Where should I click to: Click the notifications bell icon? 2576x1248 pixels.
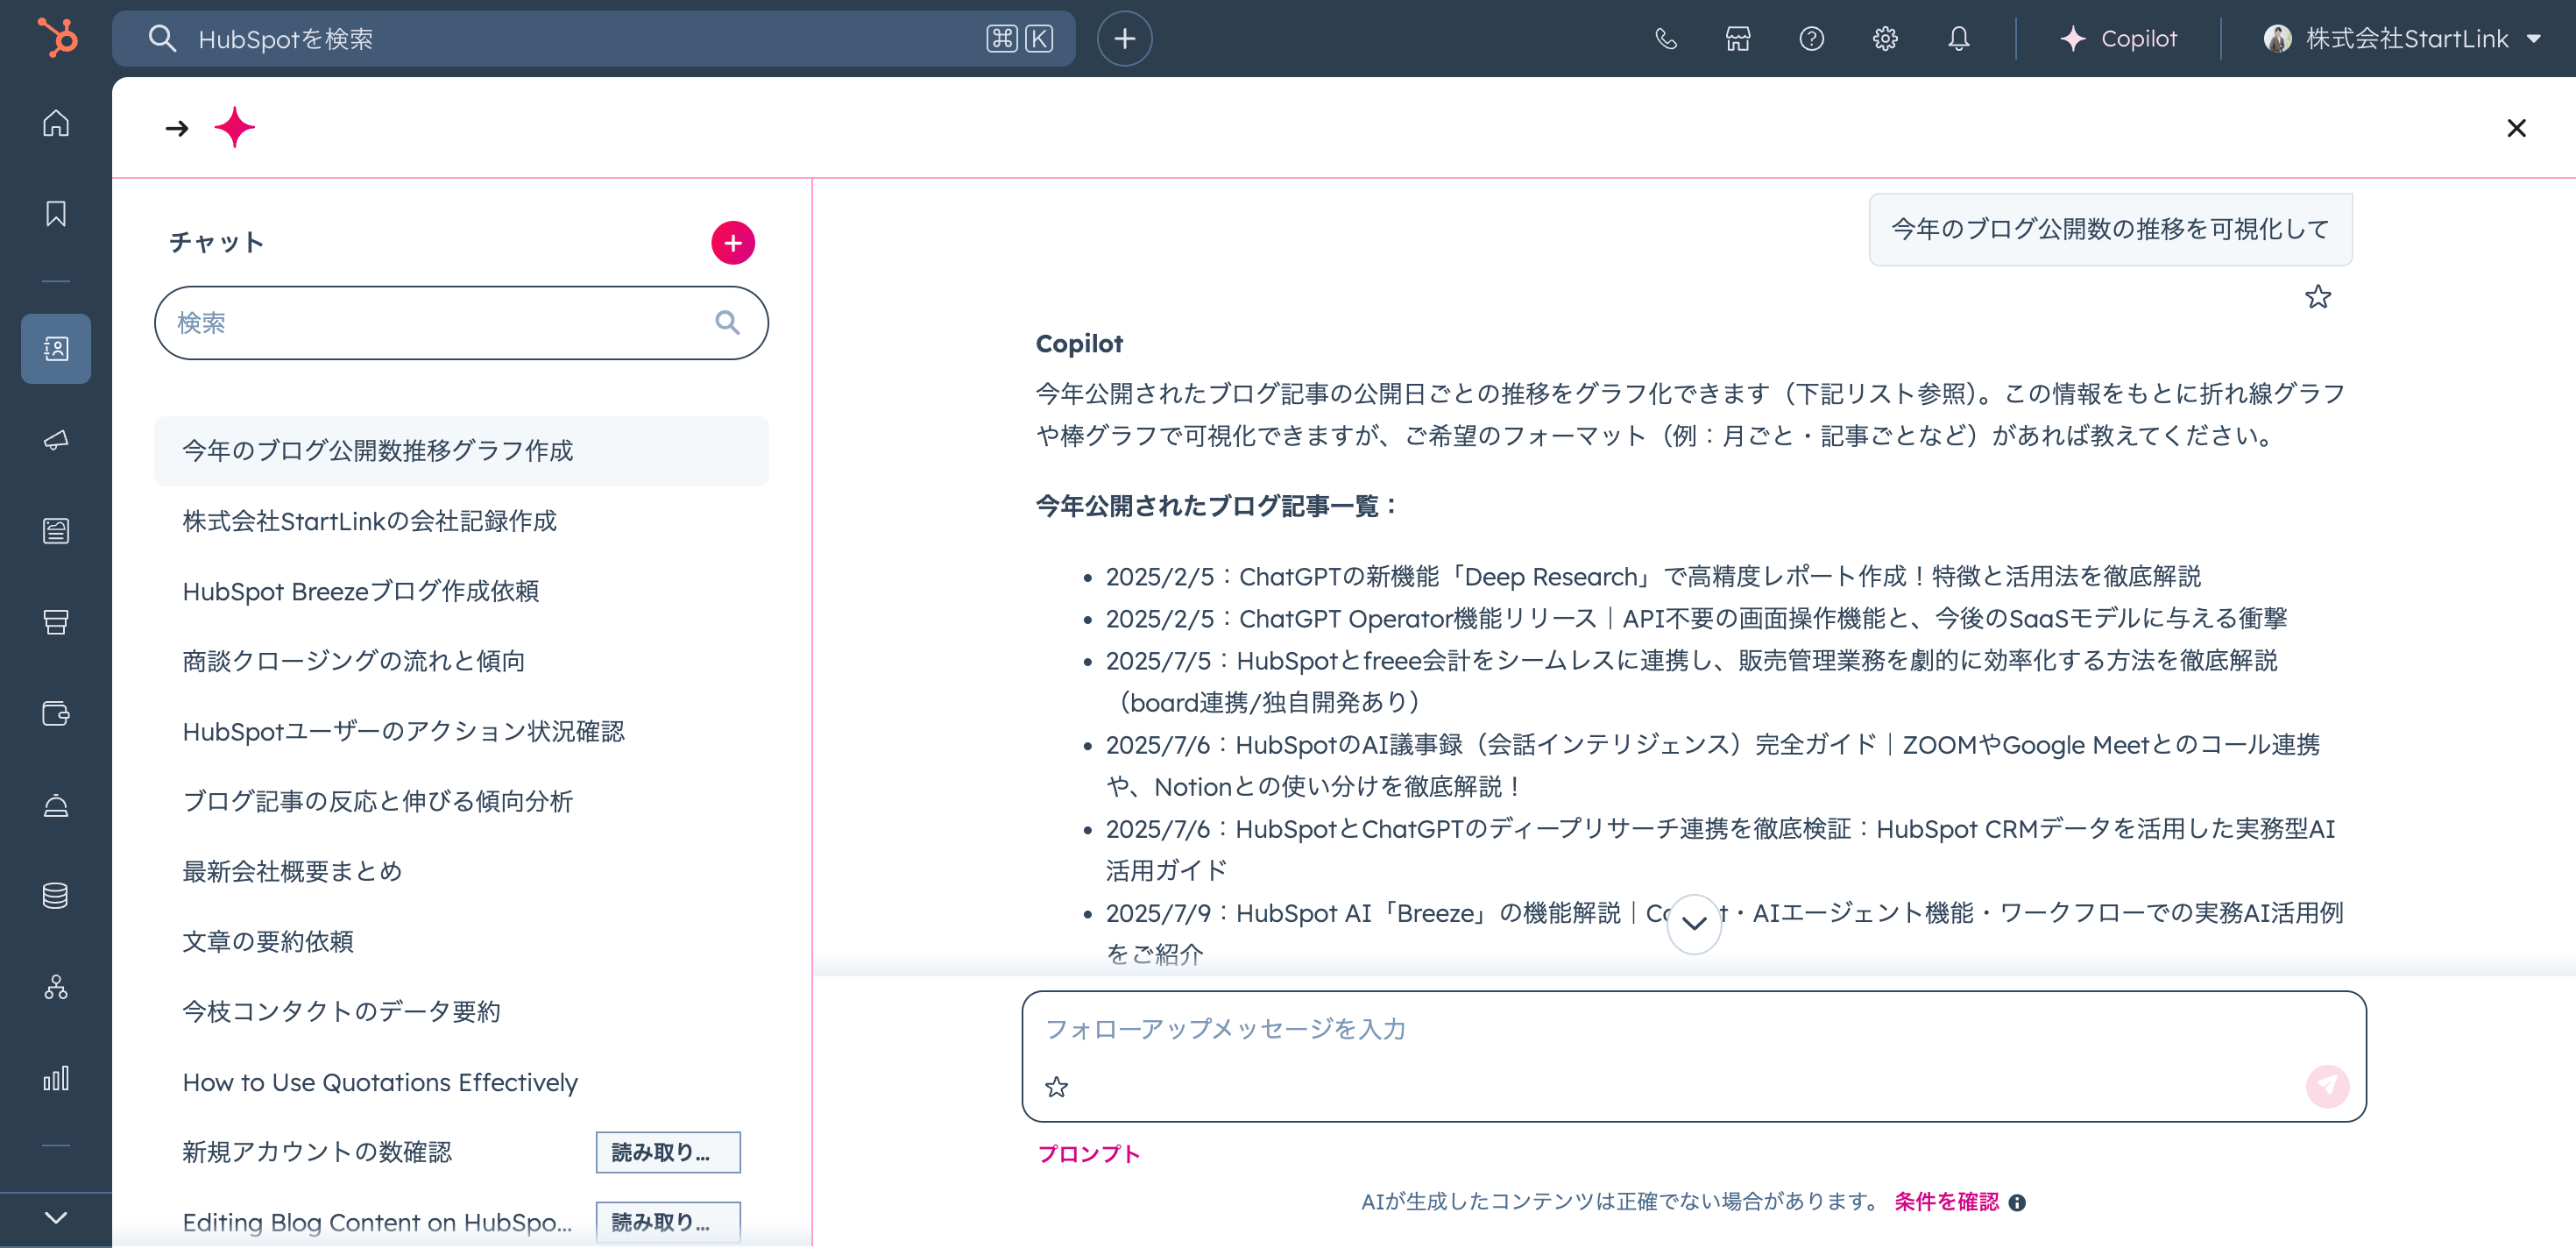pos(1958,39)
